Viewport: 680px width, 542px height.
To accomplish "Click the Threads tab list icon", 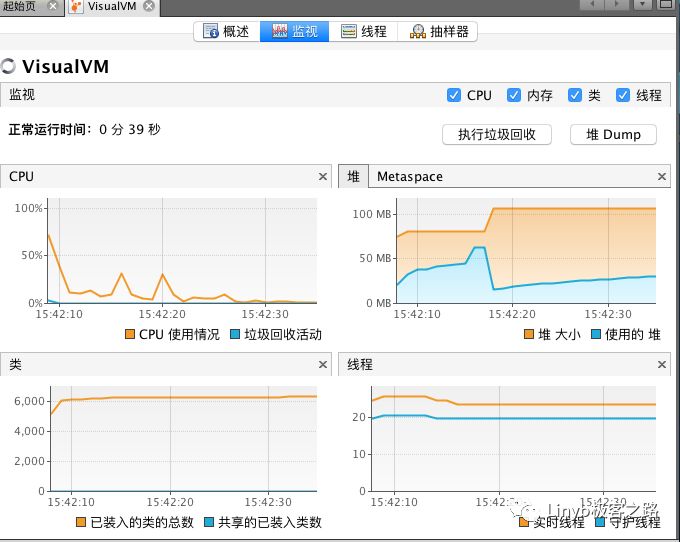I will 349,31.
